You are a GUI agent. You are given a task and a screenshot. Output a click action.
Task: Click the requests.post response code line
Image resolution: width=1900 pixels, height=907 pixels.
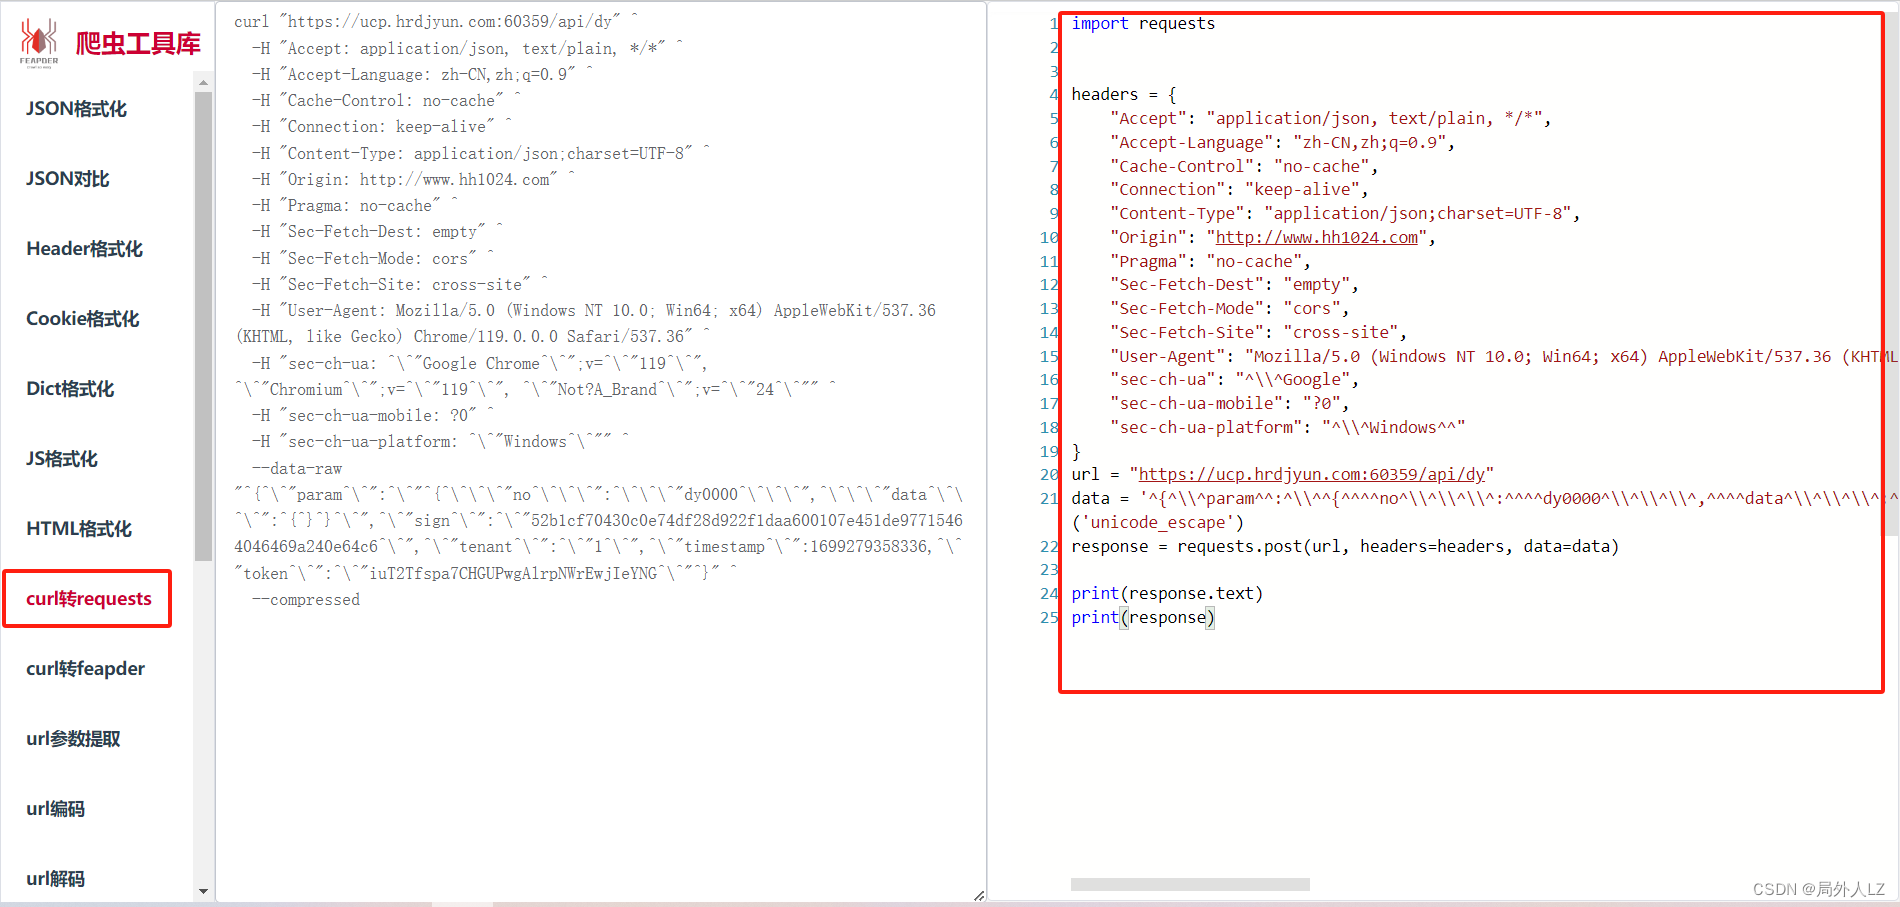[x=1345, y=546]
